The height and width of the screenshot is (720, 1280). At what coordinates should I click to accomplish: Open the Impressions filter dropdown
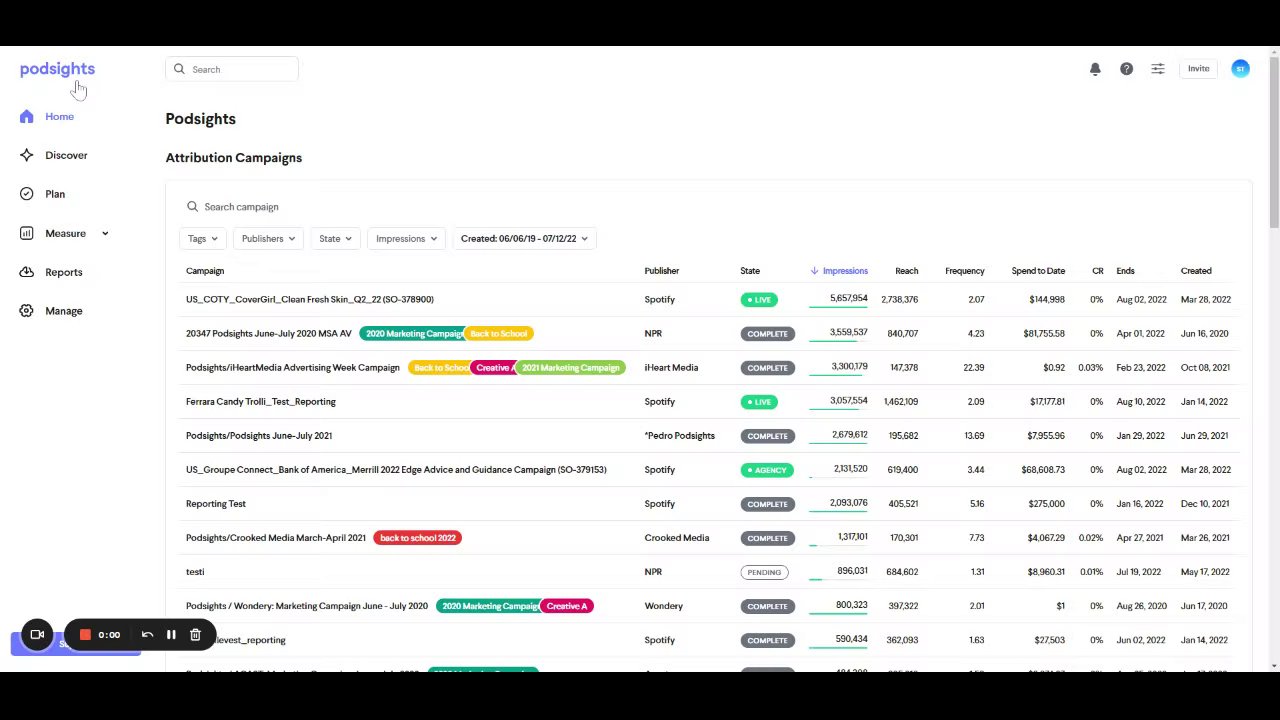click(x=406, y=239)
